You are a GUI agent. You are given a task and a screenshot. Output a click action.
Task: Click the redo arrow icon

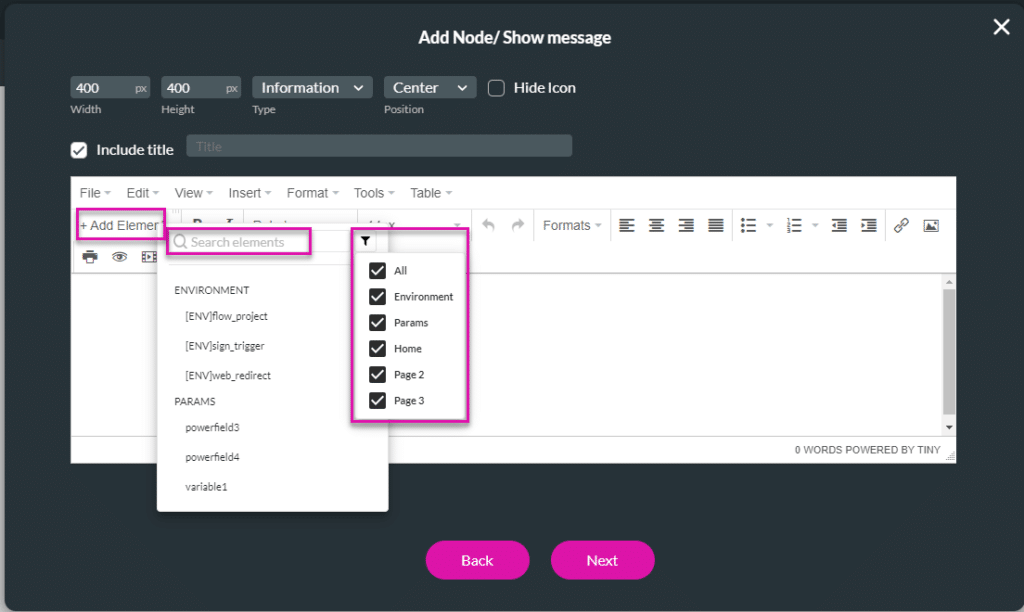point(517,226)
